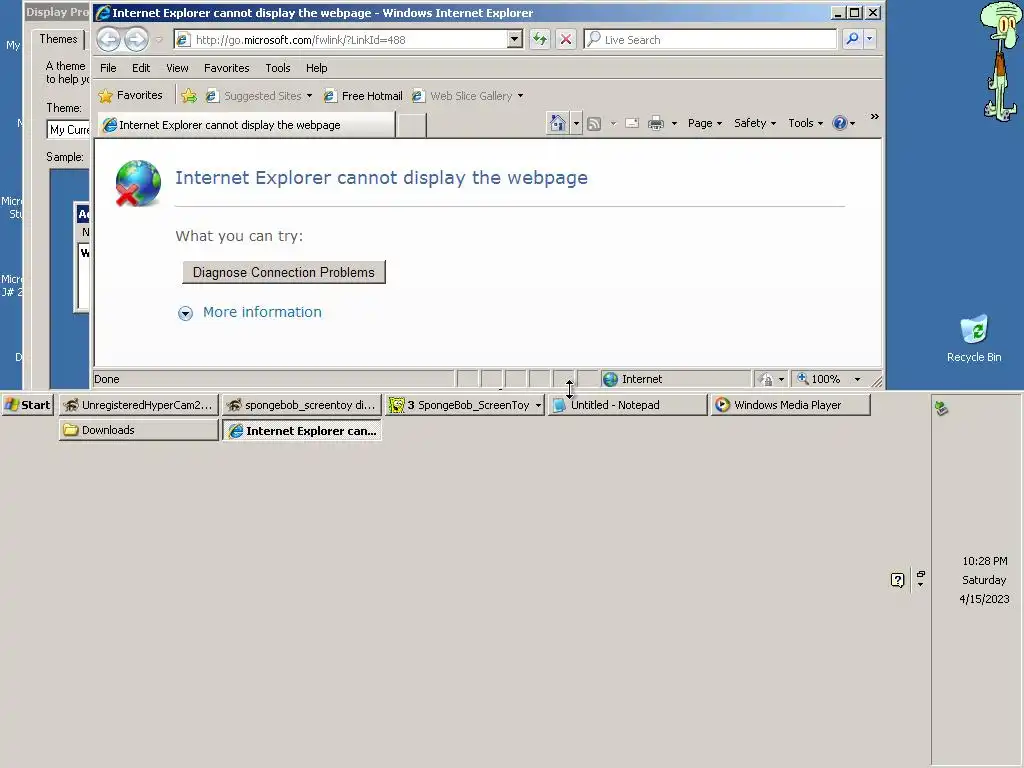Click the system tray safely remove icon
The width and height of the screenshot is (1024, 768).
(x=941, y=409)
